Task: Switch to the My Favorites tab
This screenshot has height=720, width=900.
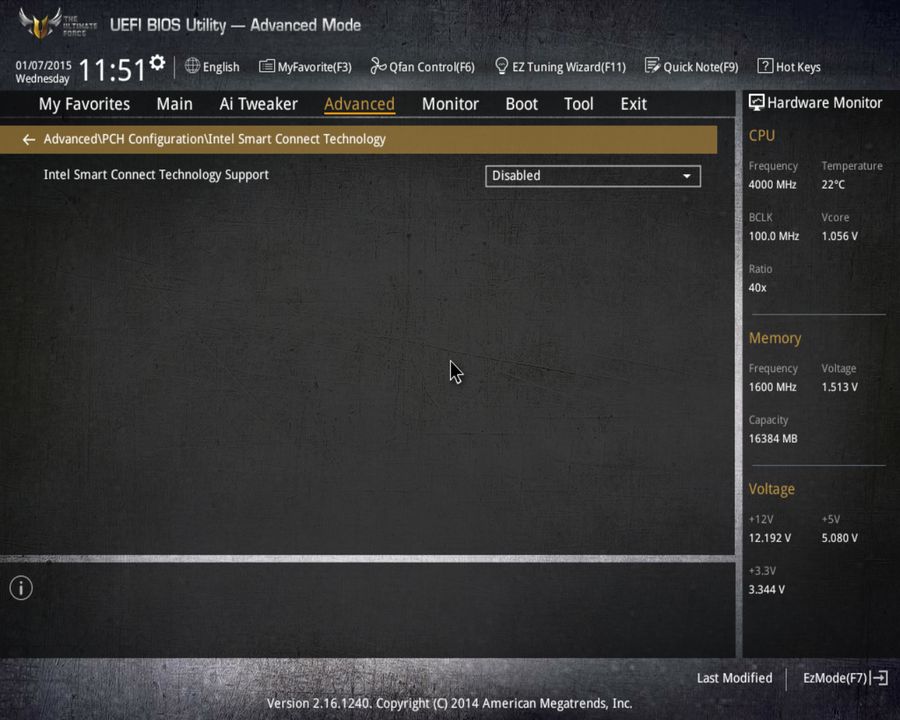Action: pos(84,104)
